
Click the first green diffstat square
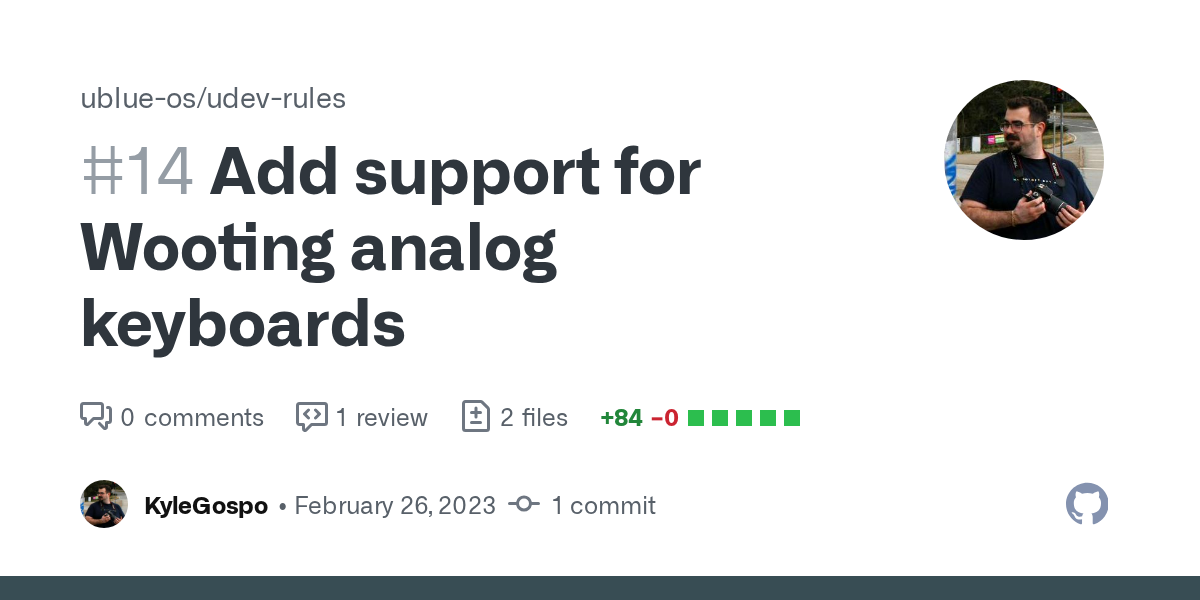696,418
